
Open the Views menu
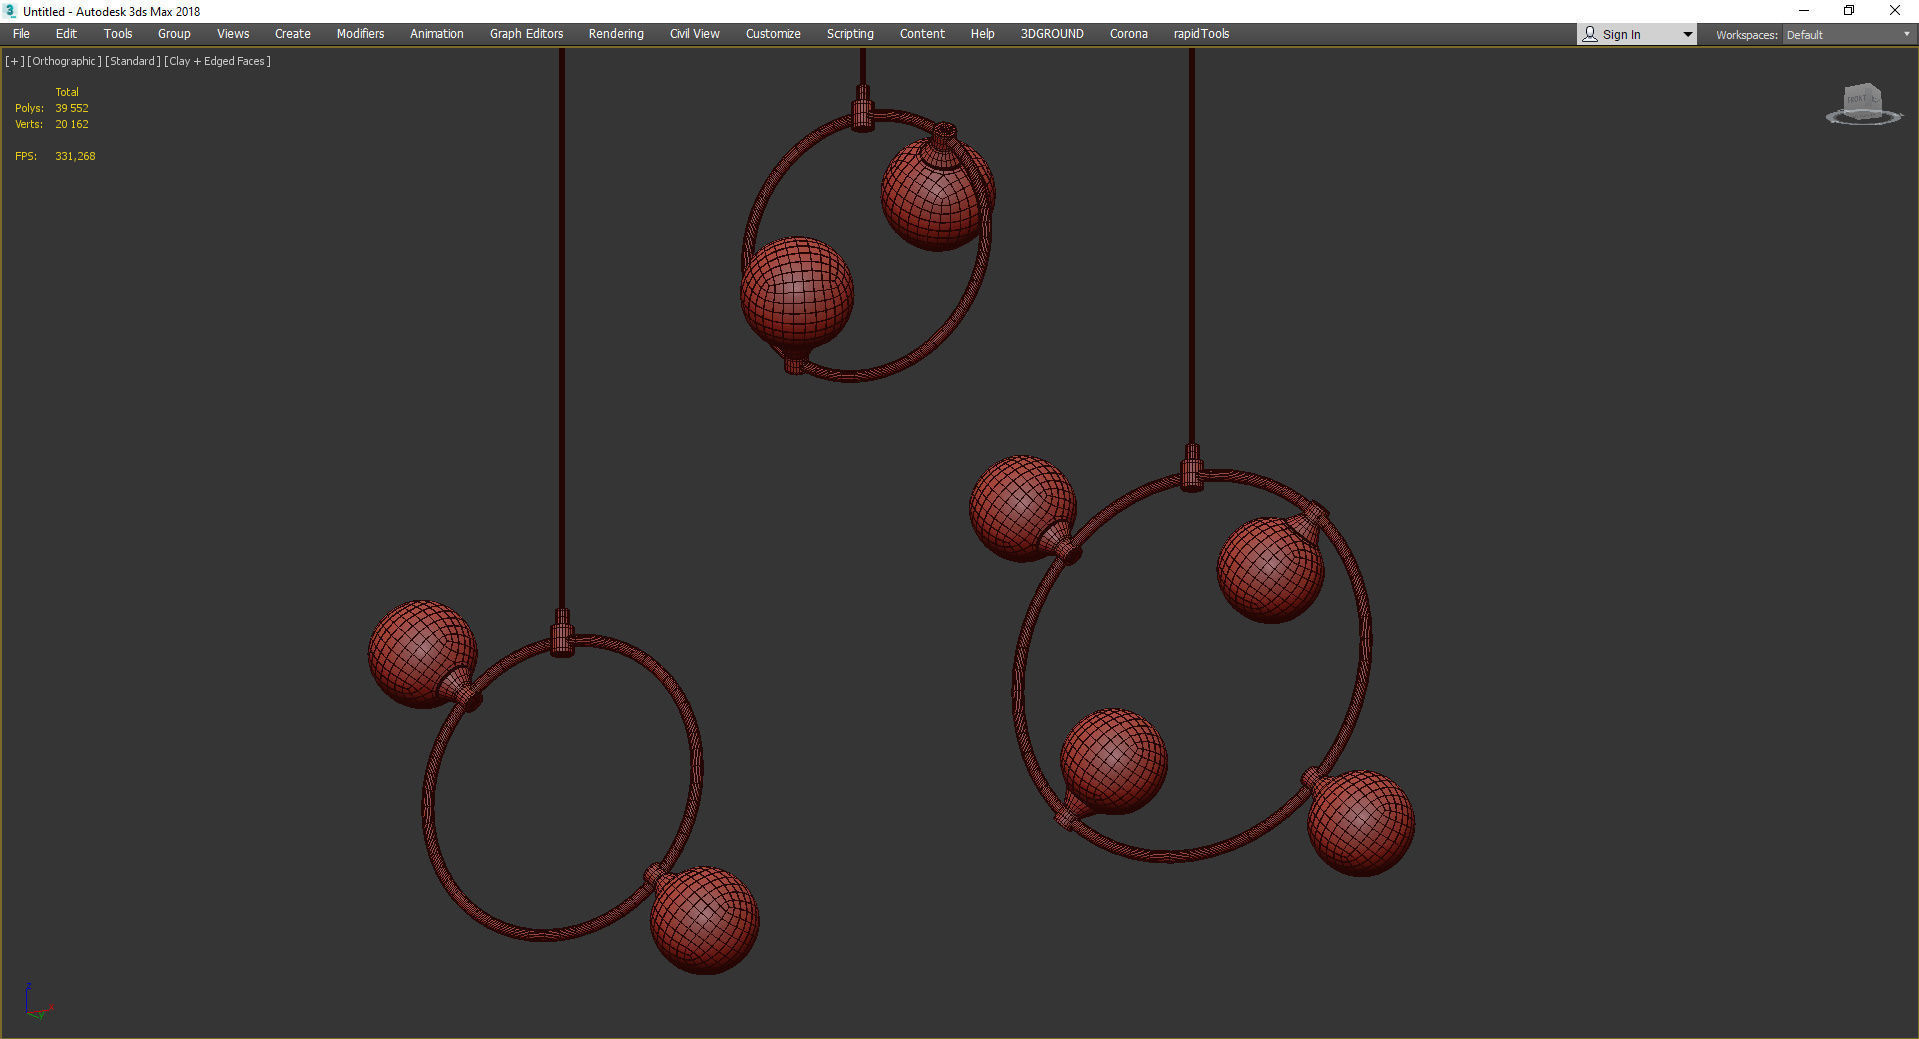pos(233,34)
